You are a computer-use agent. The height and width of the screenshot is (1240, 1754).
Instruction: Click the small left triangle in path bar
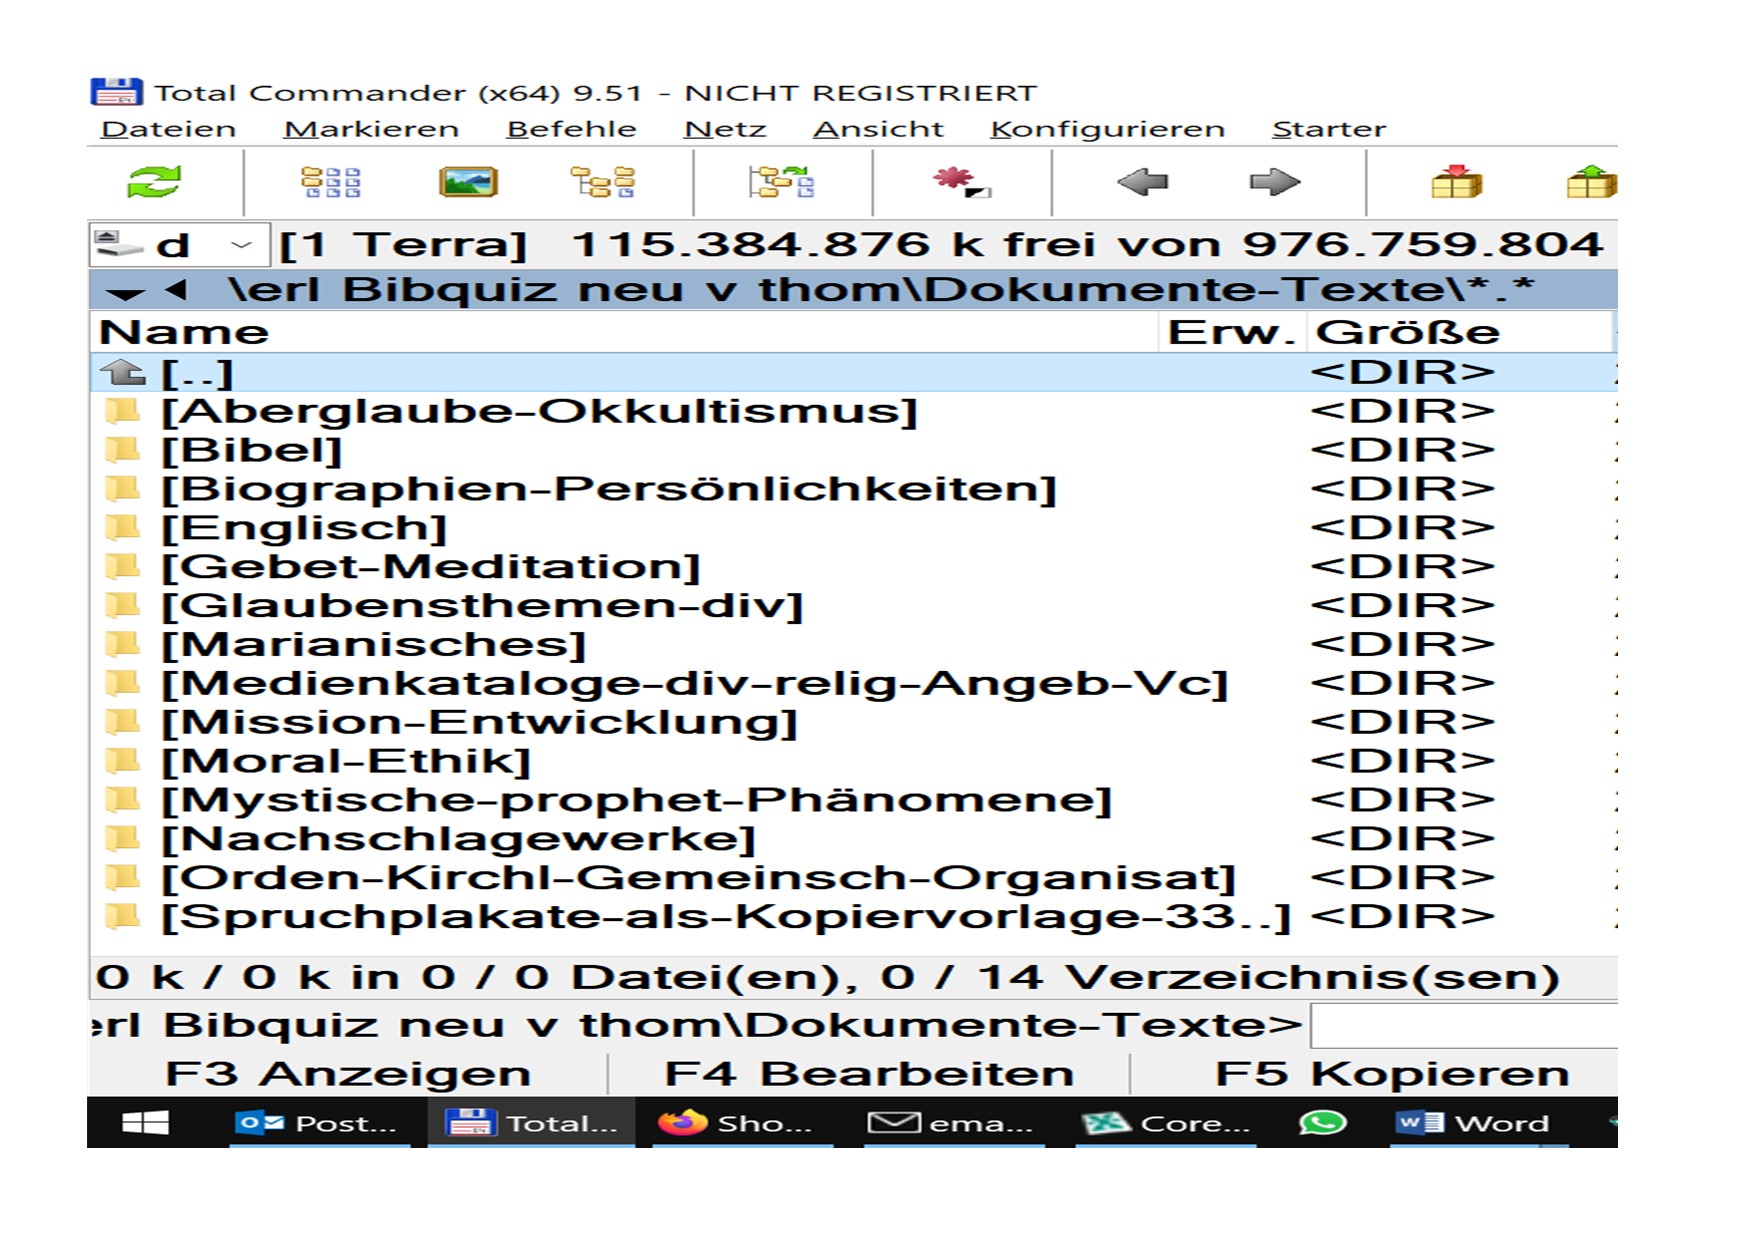click(176, 290)
